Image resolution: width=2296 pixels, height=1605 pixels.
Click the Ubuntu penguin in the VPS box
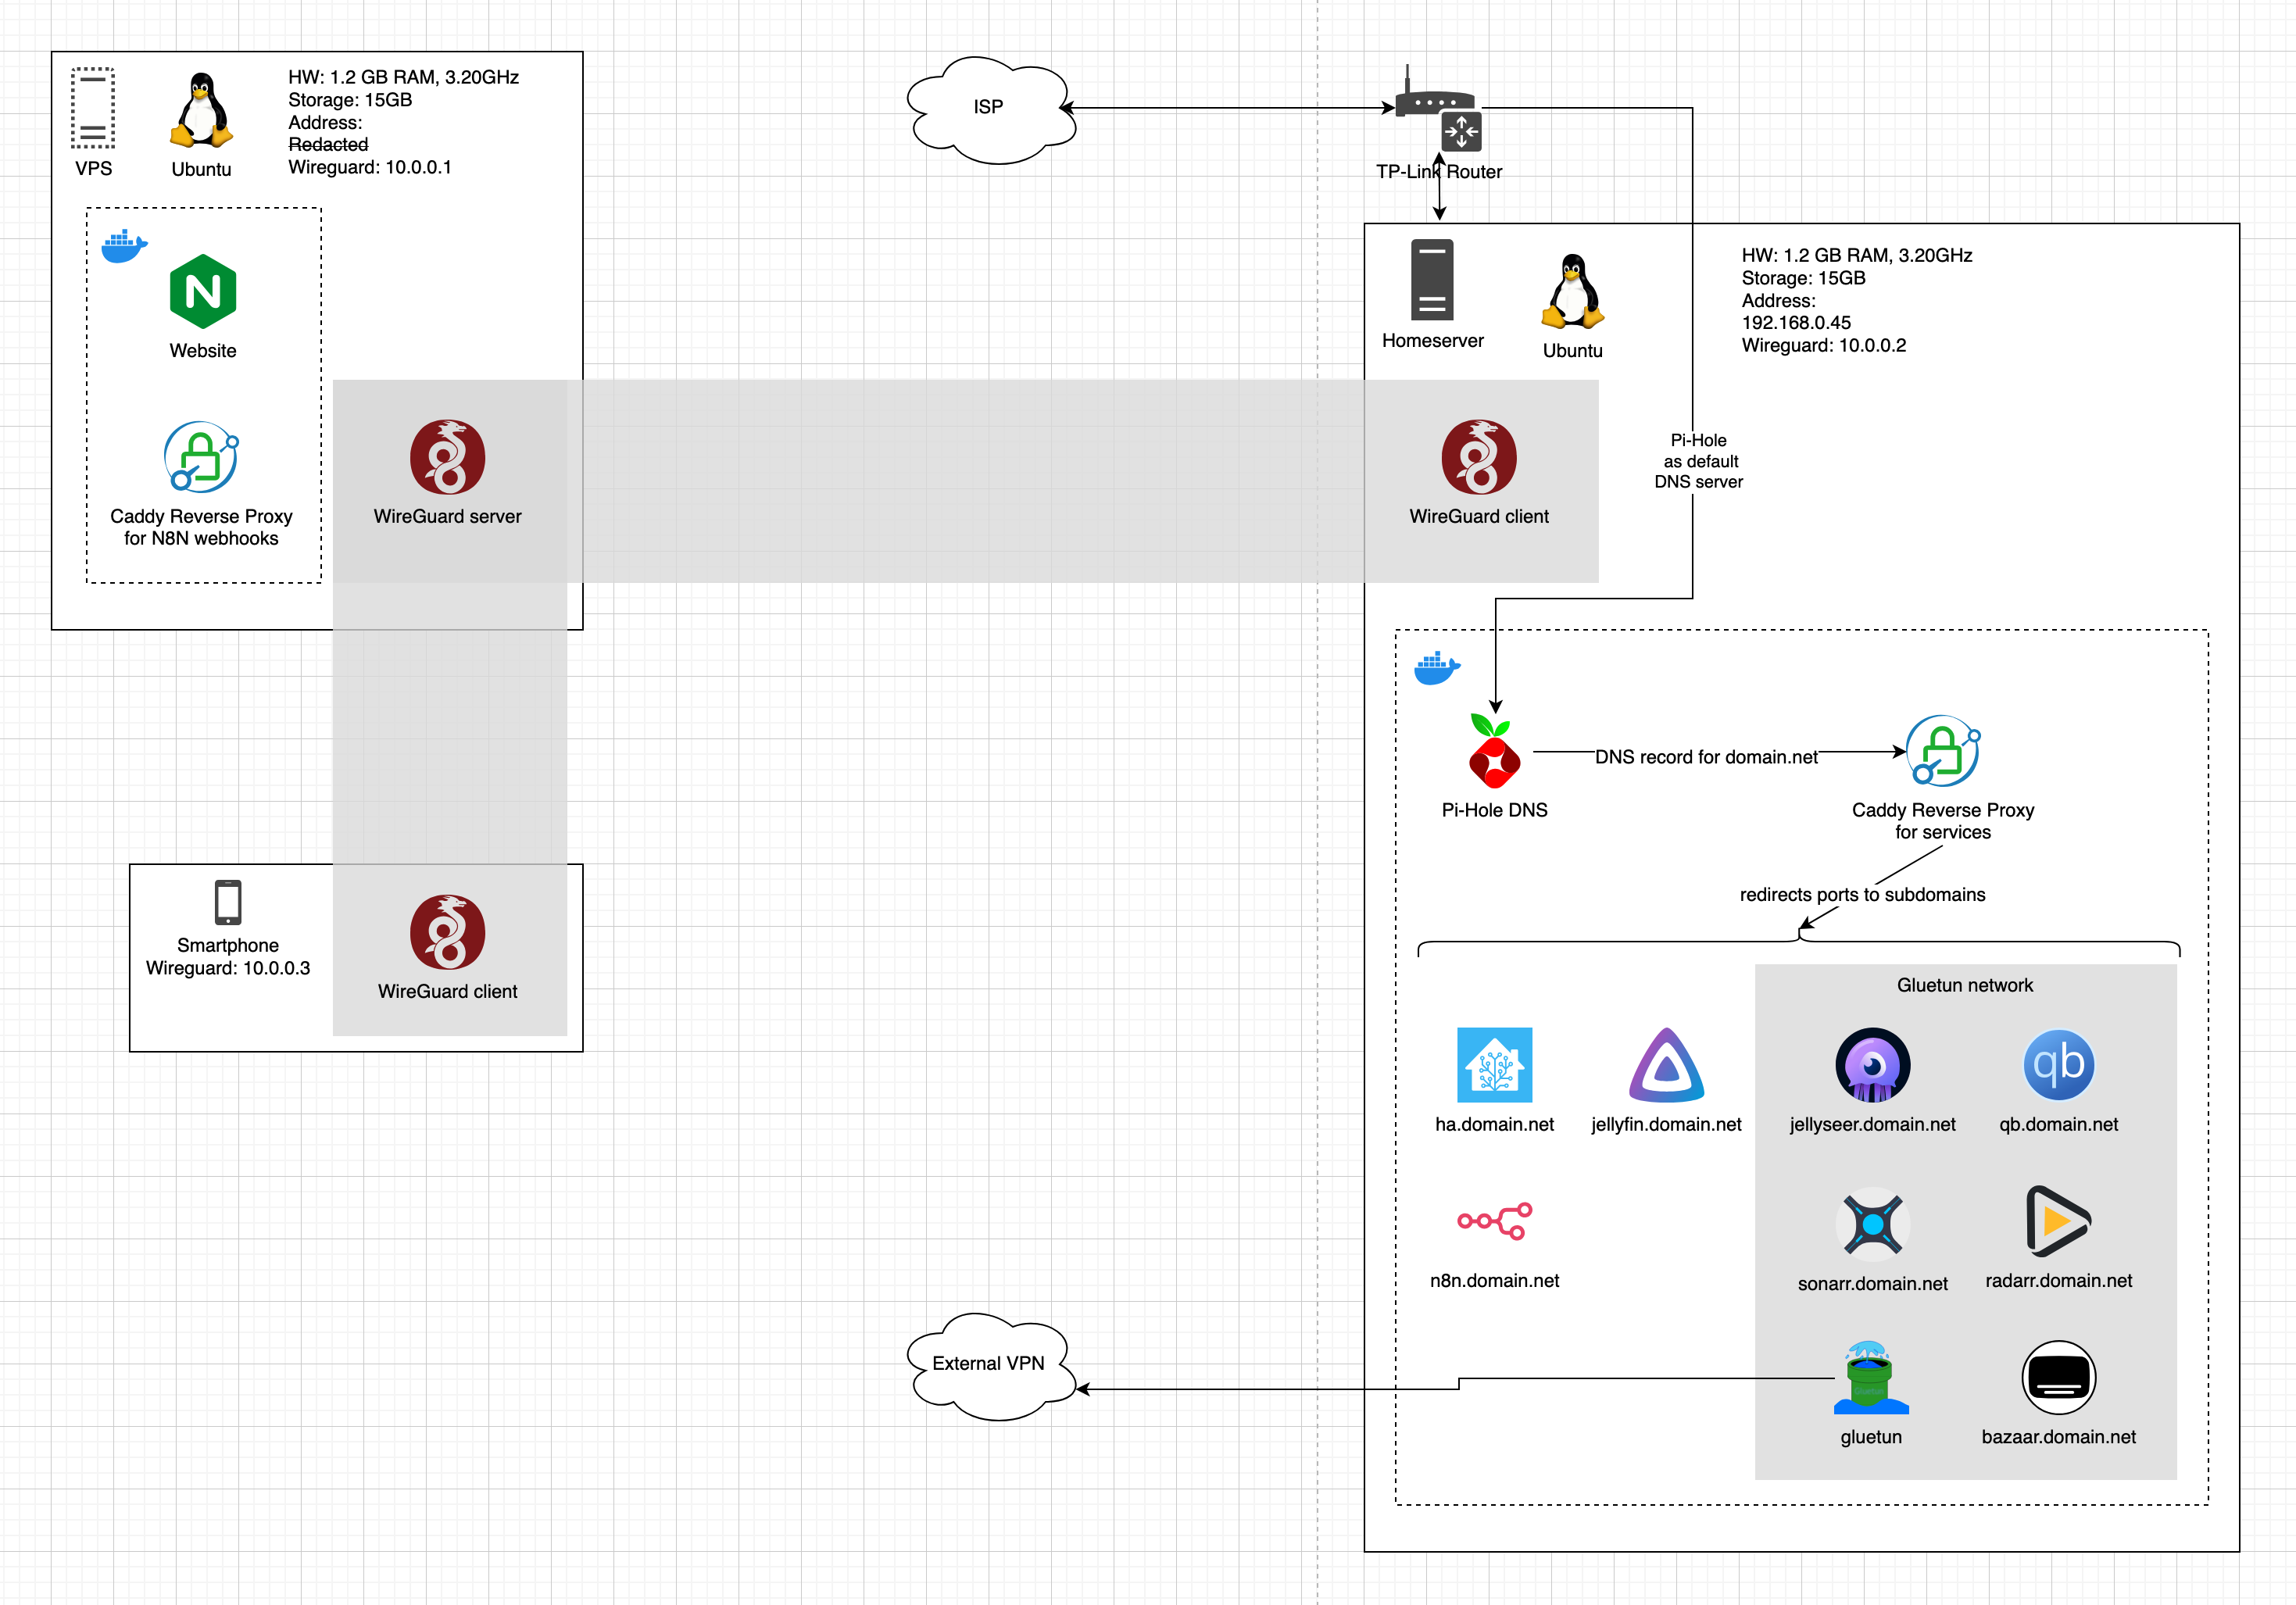pyautogui.click(x=201, y=110)
